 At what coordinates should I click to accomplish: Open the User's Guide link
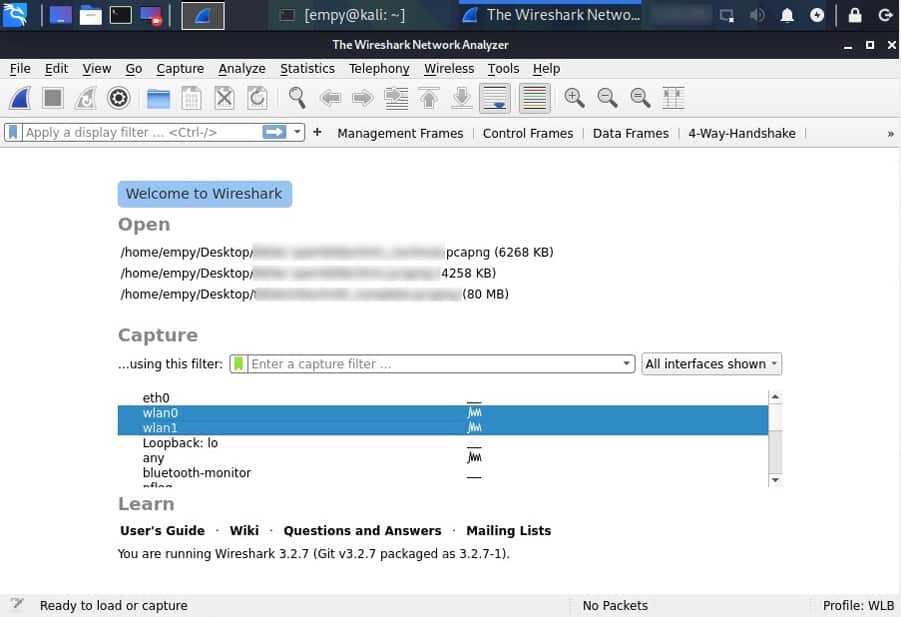(162, 530)
